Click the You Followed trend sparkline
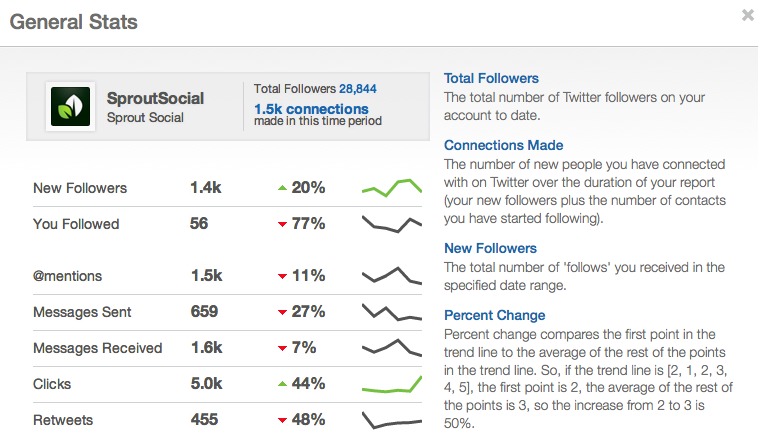This screenshot has width=758, height=442. (391, 223)
